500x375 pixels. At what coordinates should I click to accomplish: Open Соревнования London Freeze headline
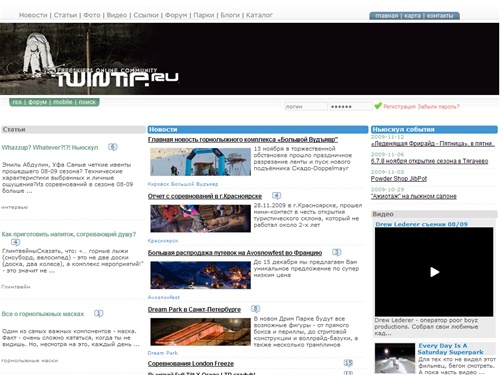tap(191, 363)
